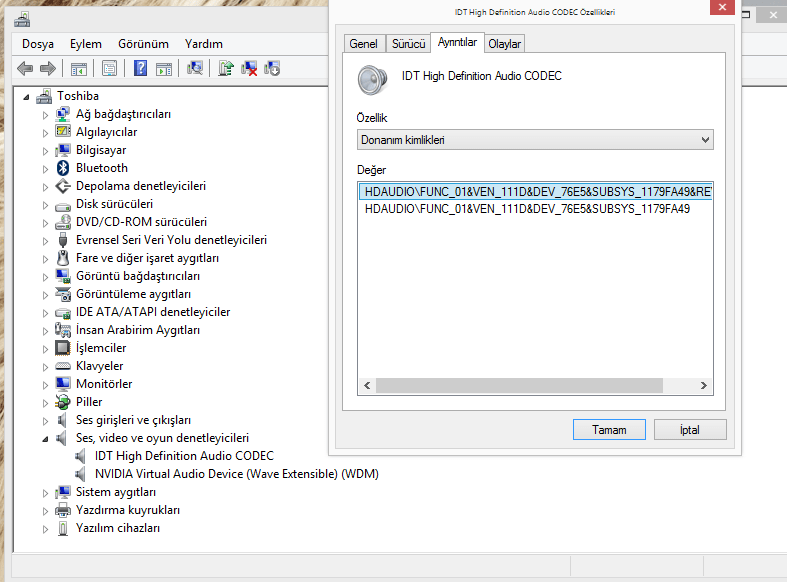This screenshot has width=787, height=582.
Task: Click the horizontal scrollbar thumb in Değer list
Action: click(519, 385)
